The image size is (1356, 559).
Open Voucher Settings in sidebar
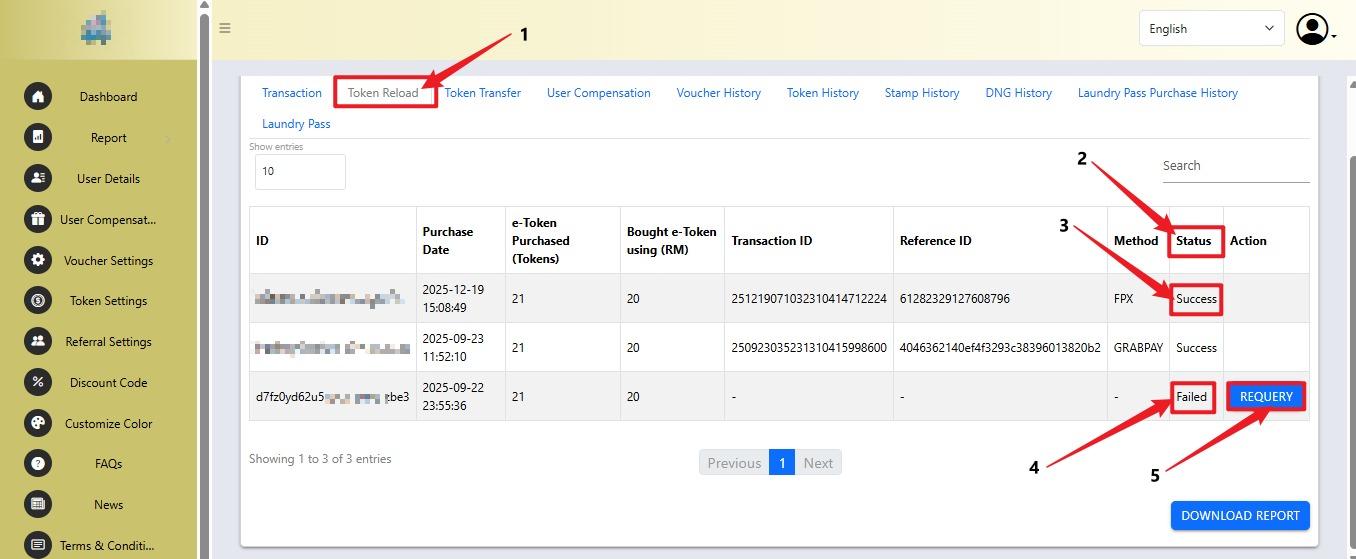pos(108,261)
